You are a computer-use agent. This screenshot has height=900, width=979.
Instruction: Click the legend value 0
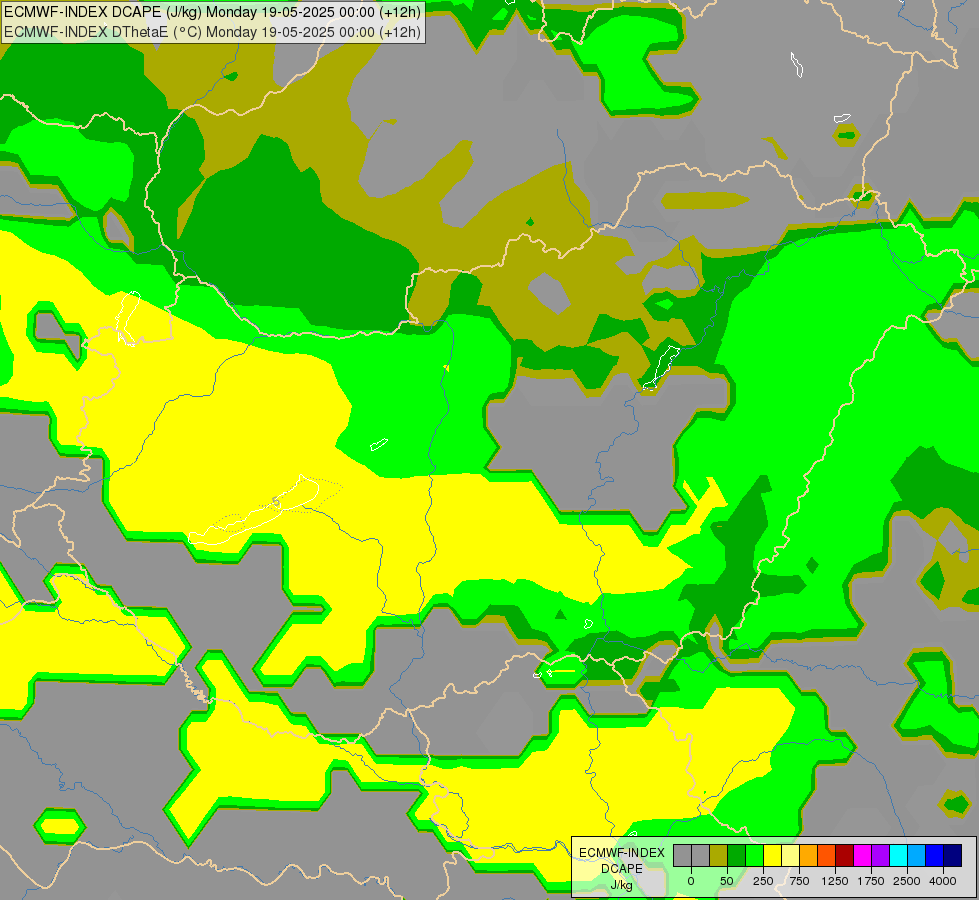click(x=691, y=881)
